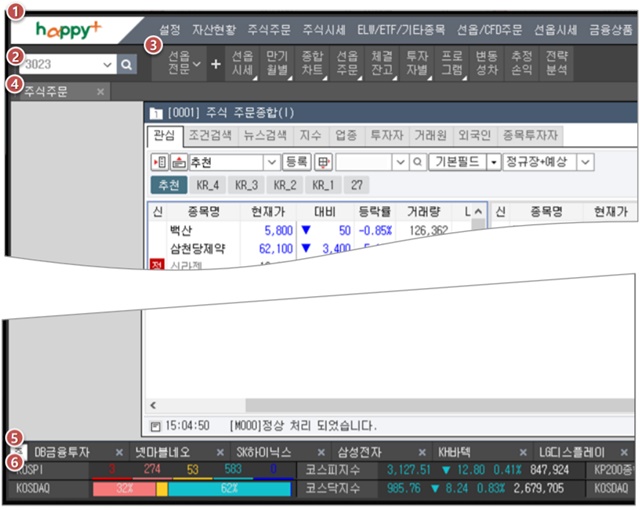This screenshot has height=510, width=640.
Task: Open 변동성차 toolbar button
Action: point(487,63)
